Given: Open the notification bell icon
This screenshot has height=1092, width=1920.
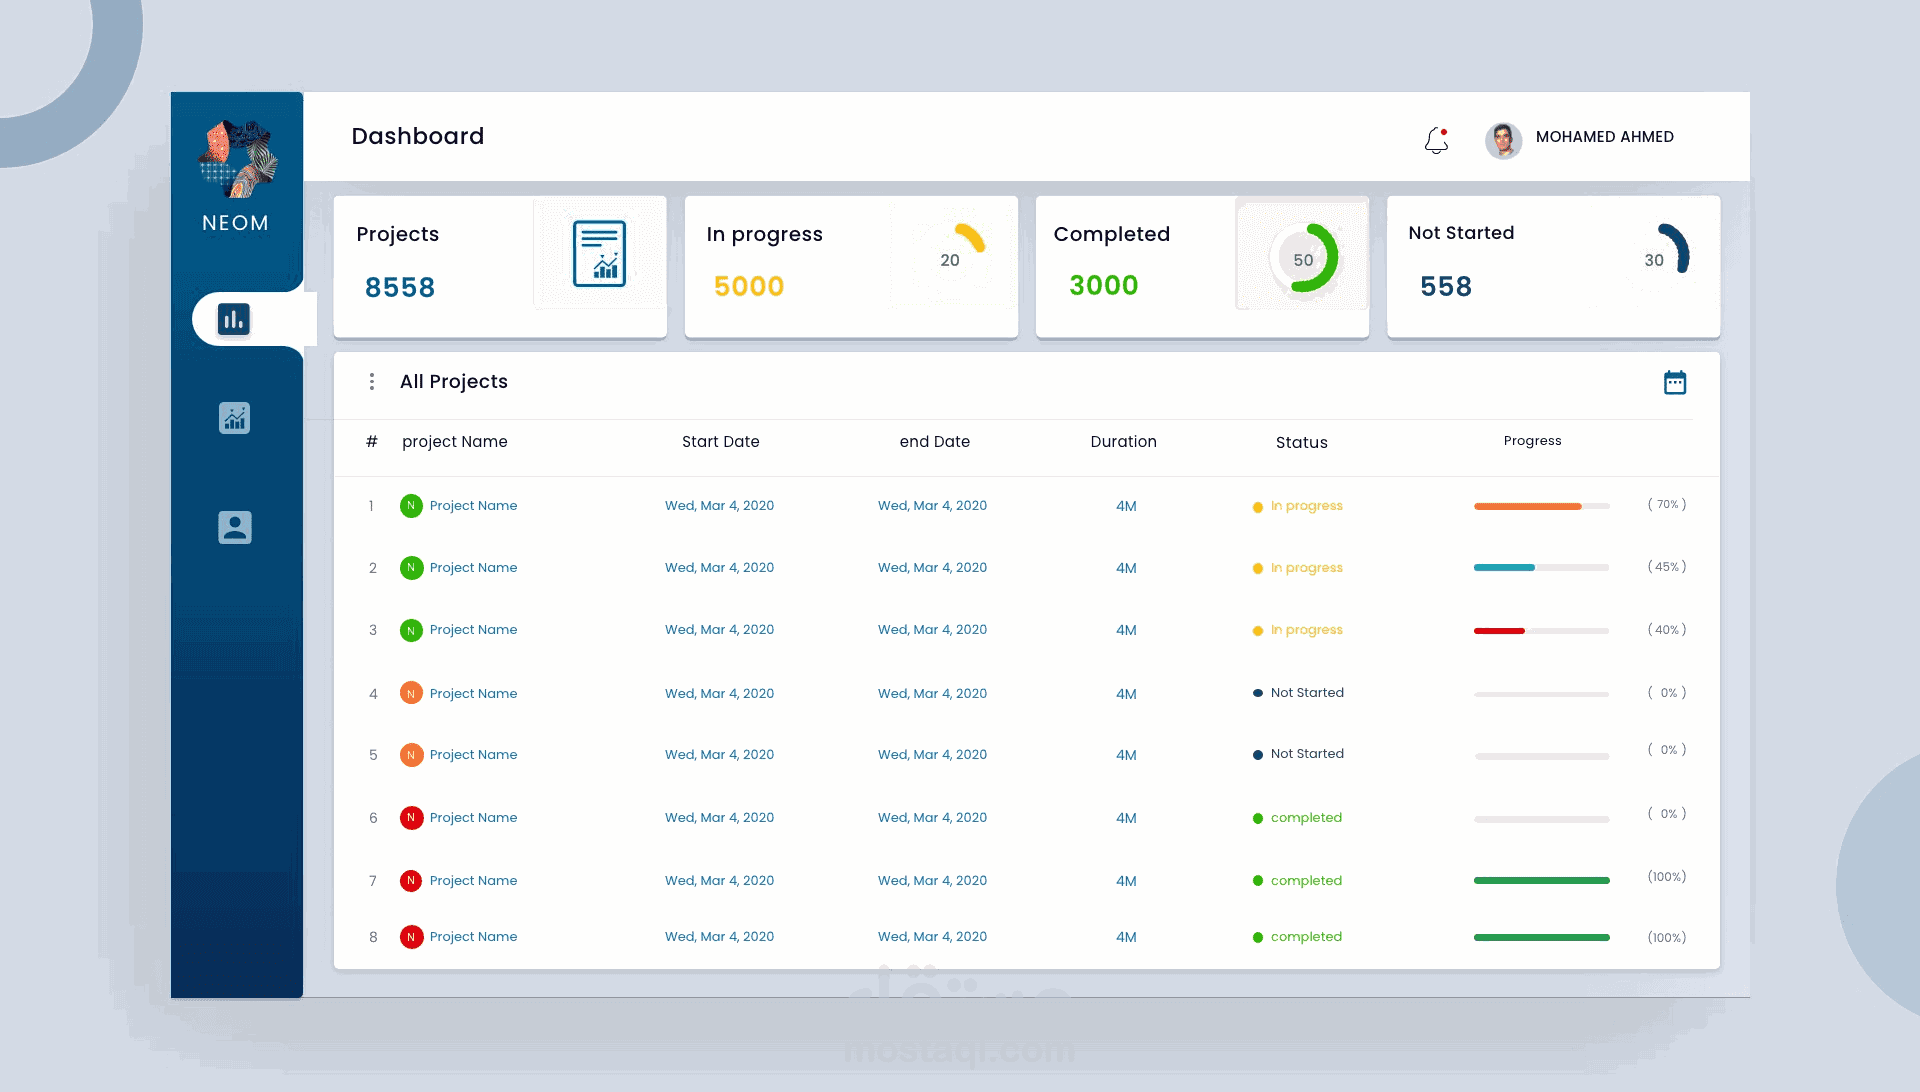Looking at the screenshot, I should (1436, 140).
